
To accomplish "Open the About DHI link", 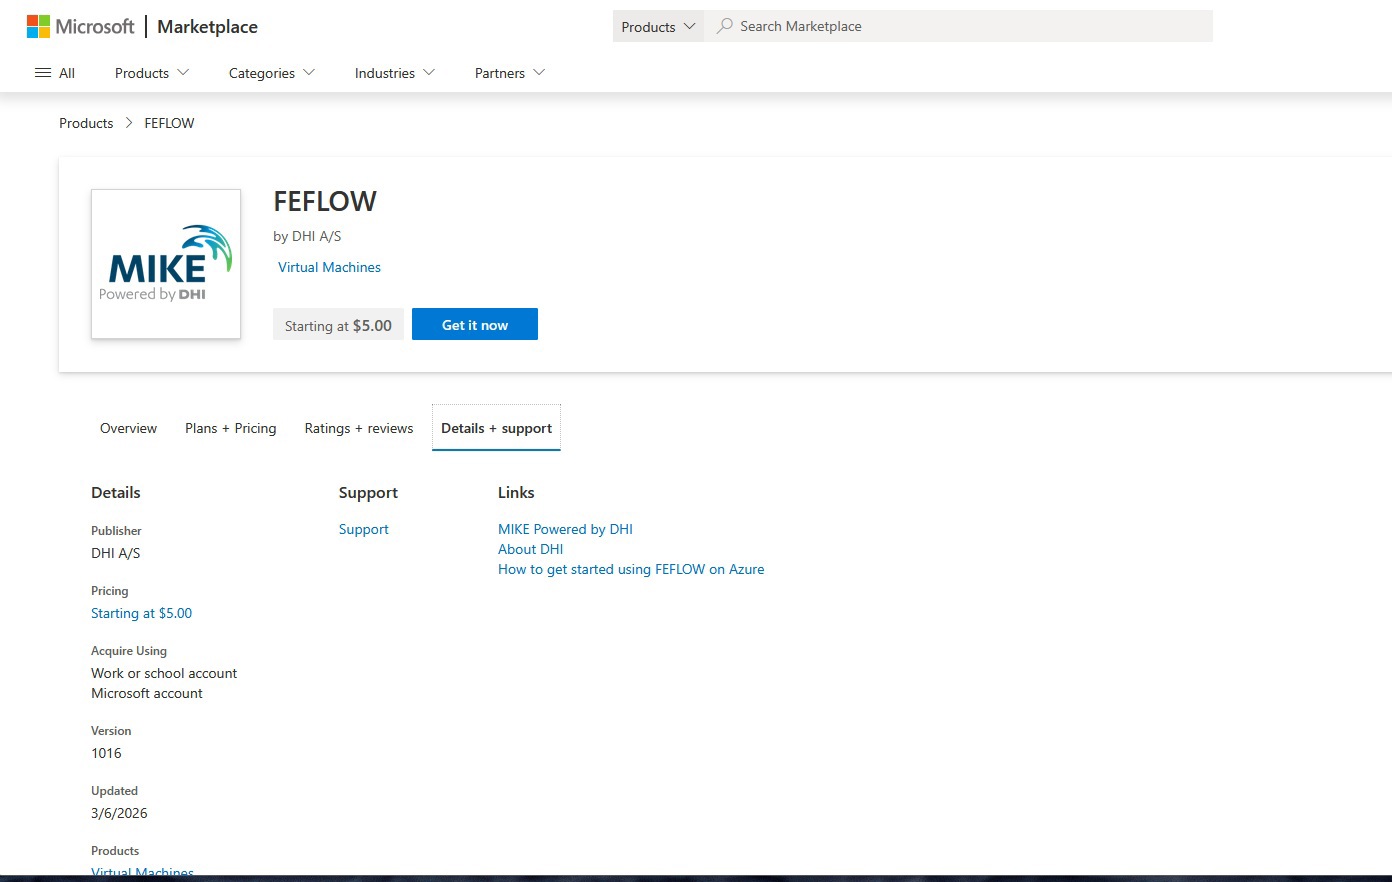I will [x=530, y=549].
